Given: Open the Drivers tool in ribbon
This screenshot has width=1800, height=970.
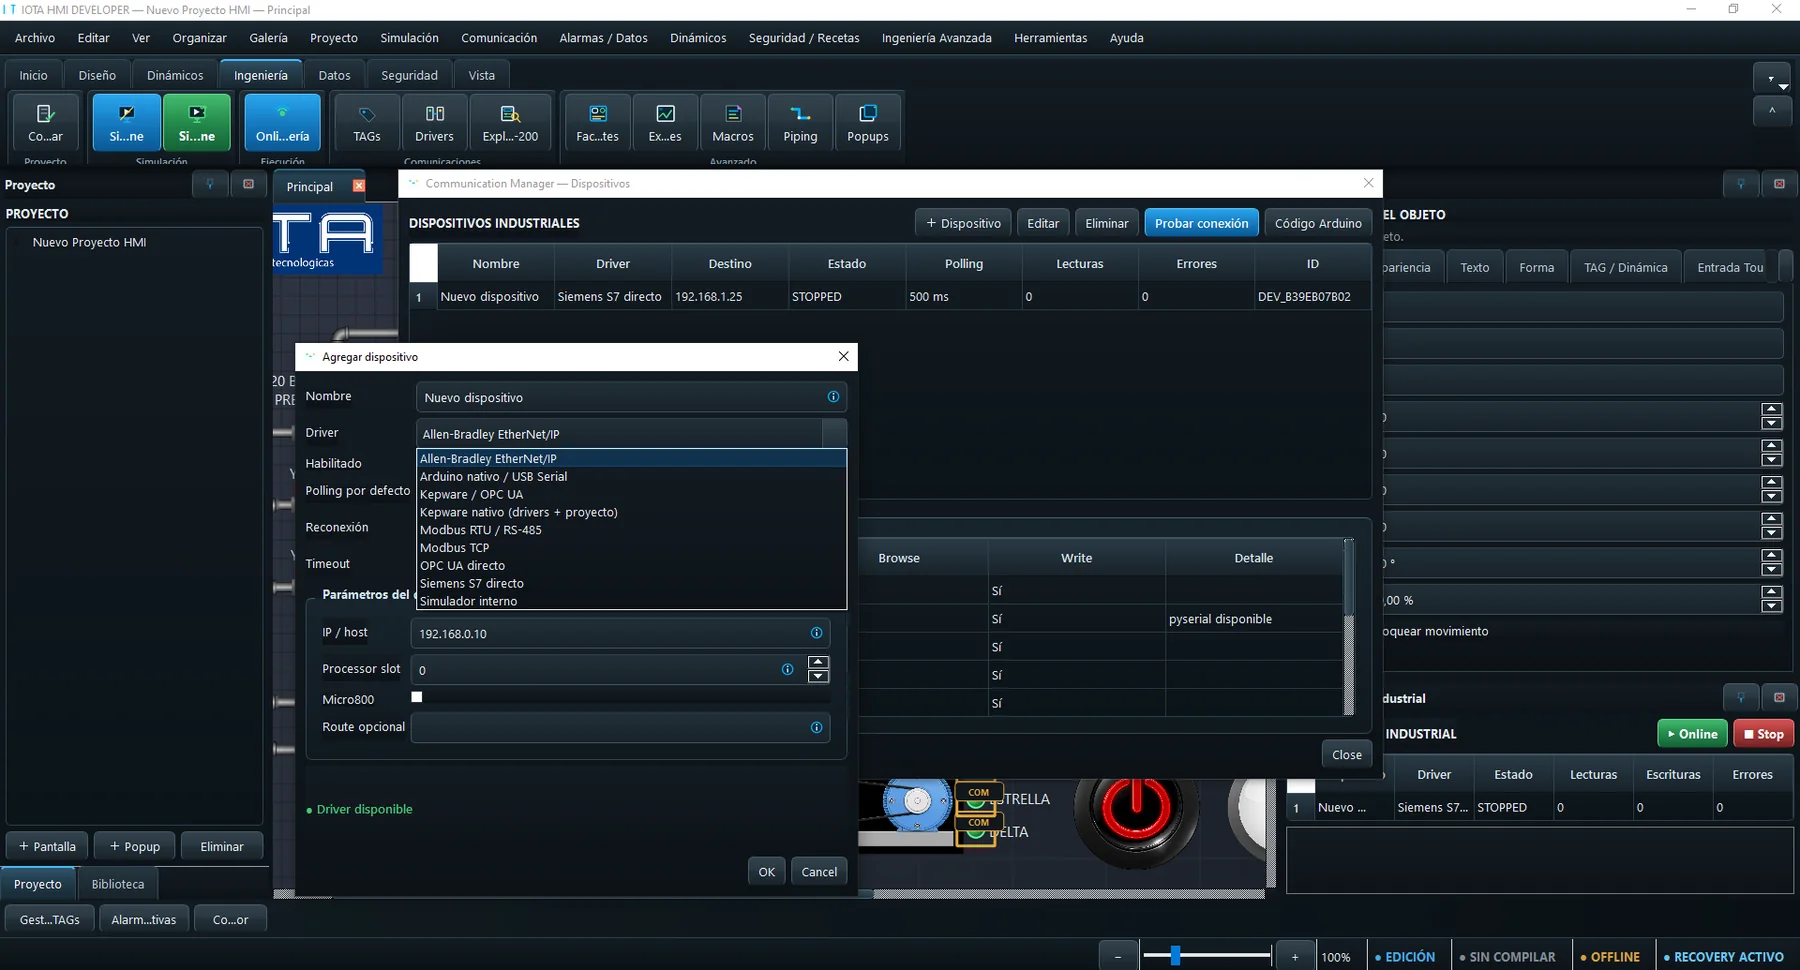Looking at the screenshot, I should point(434,122).
